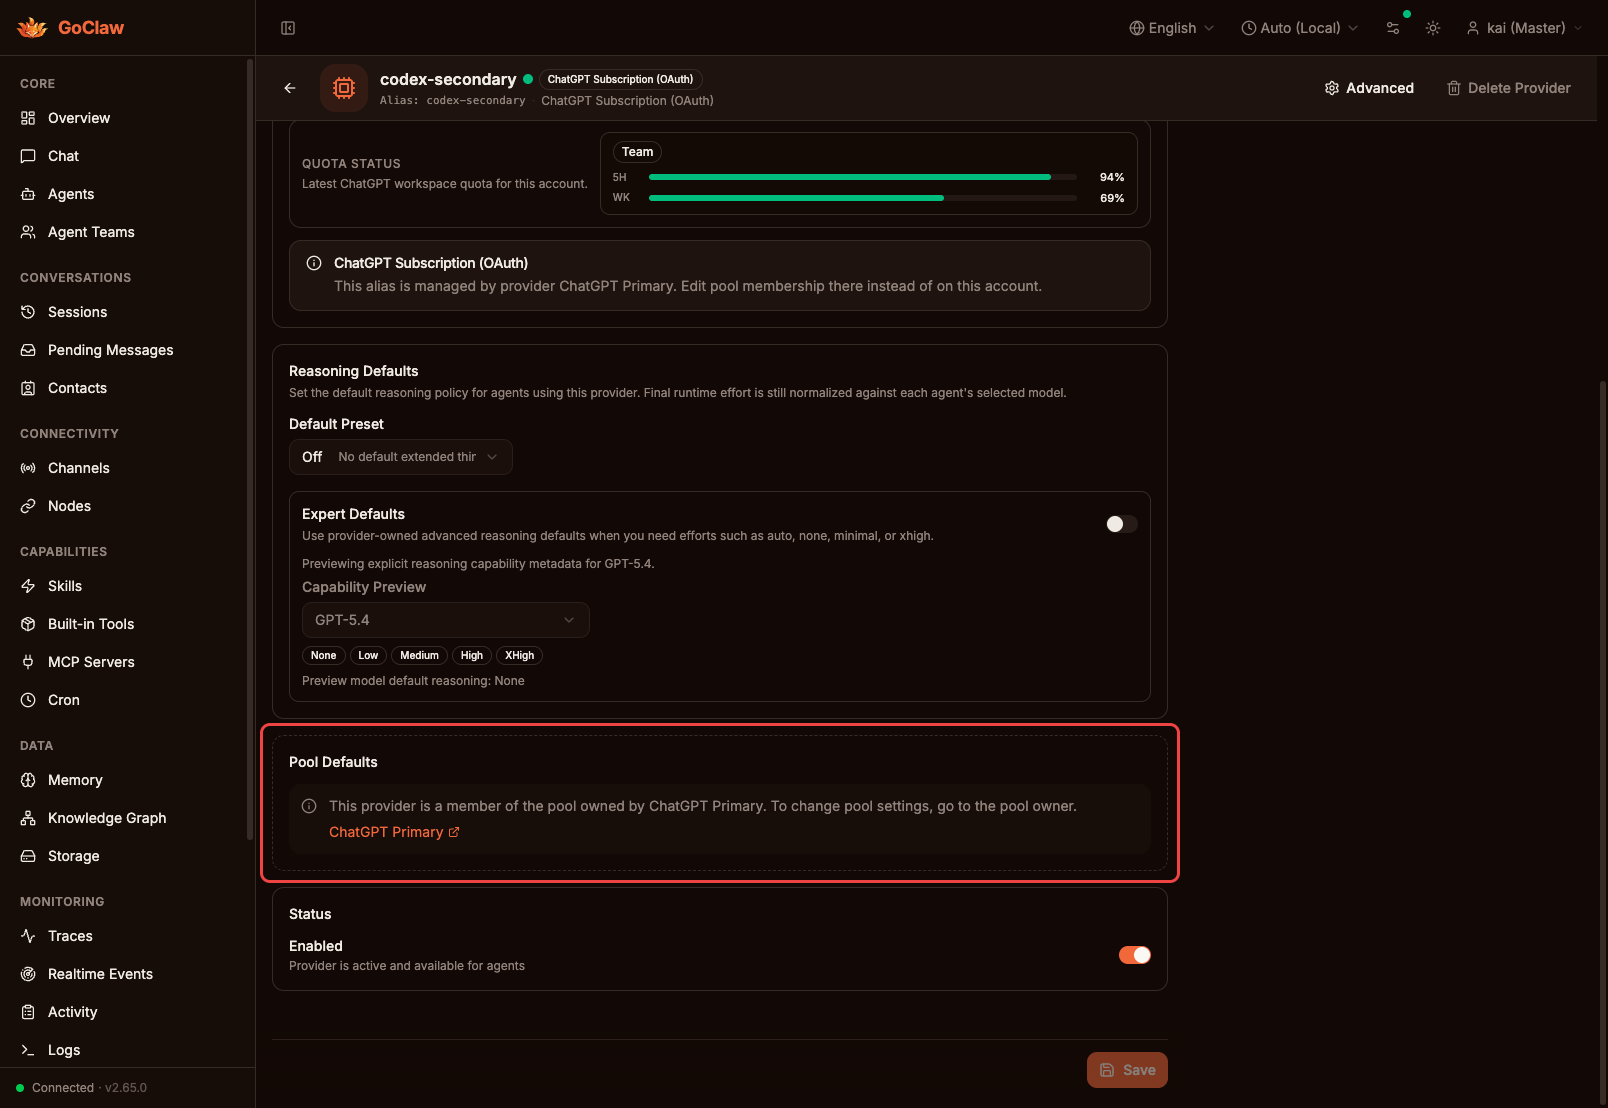Screen dimensions: 1608x1108
Task: Open the kai (Master) user menu
Action: coord(1524,28)
